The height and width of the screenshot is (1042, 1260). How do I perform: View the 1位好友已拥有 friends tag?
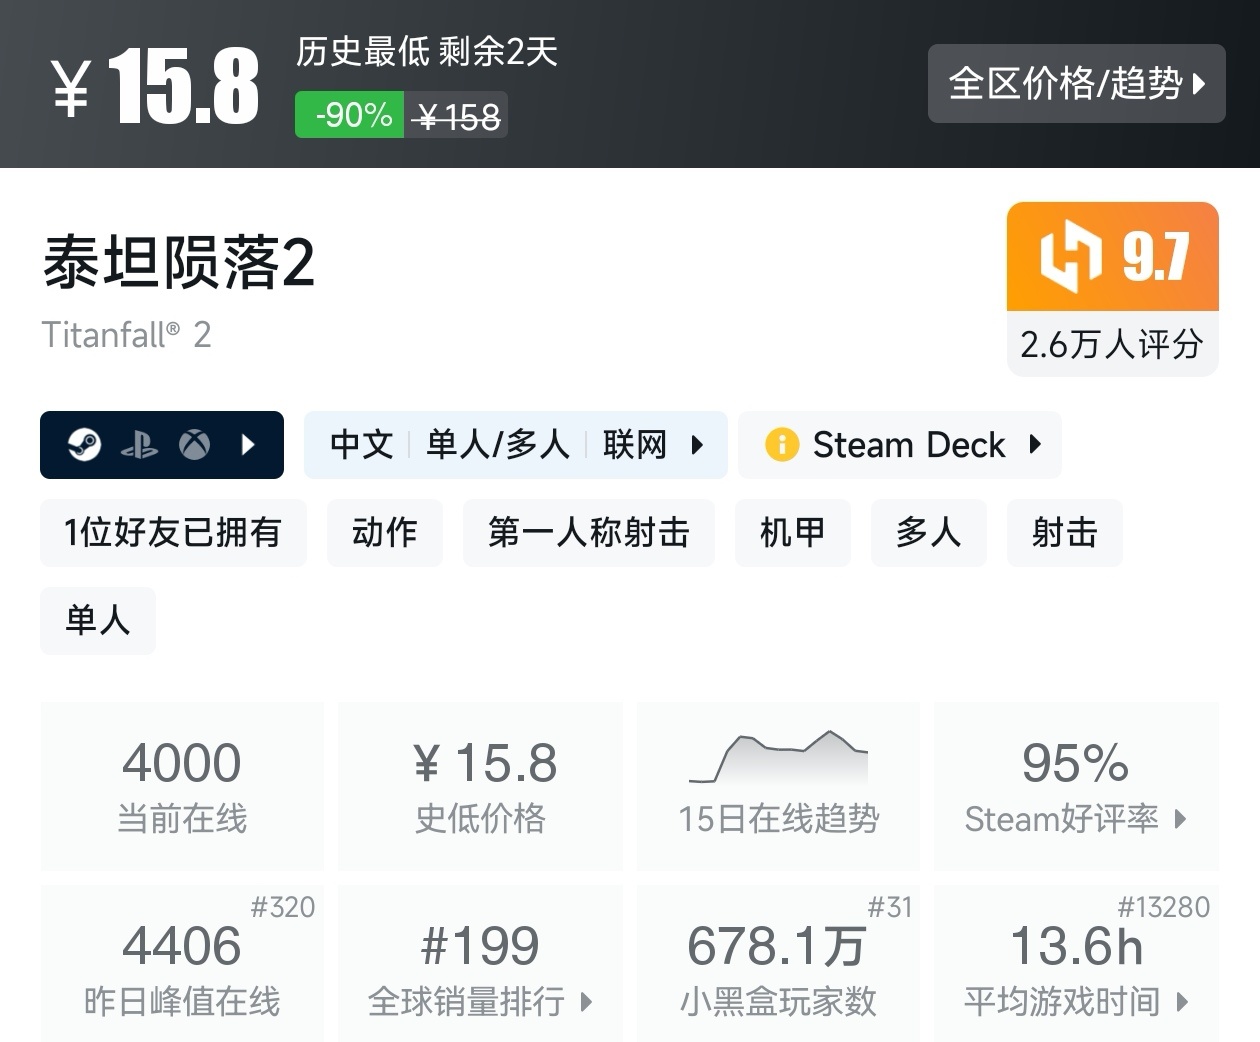tap(173, 533)
